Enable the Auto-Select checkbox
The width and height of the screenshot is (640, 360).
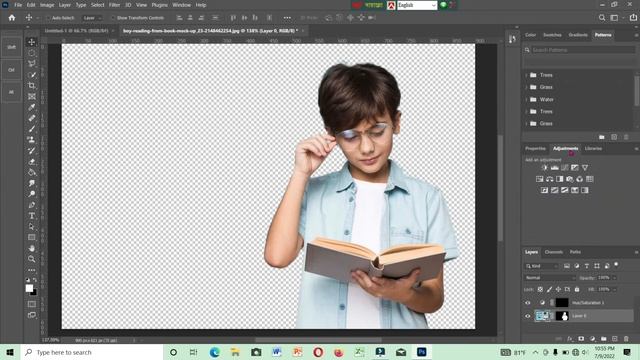(x=48, y=18)
